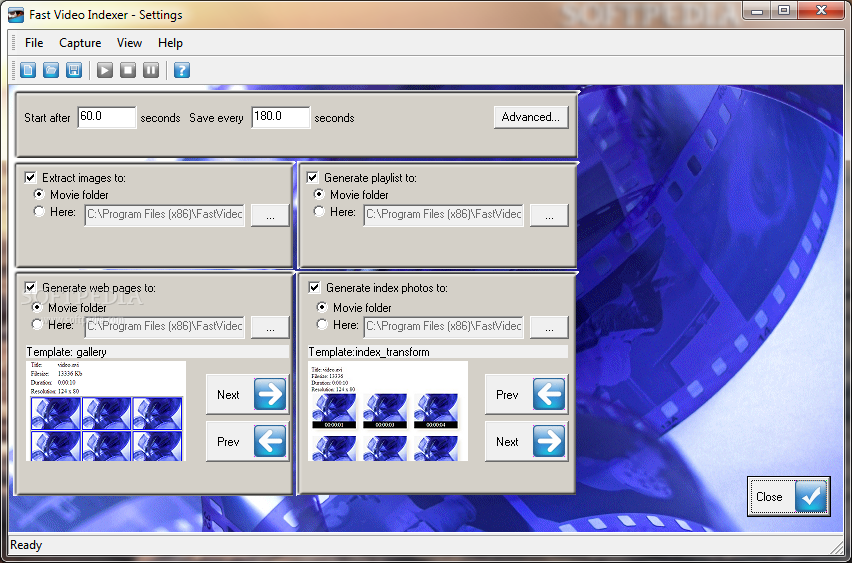The height and width of the screenshot is (563, 852).
Task: Open the Help menu
Action: point(170,43)
